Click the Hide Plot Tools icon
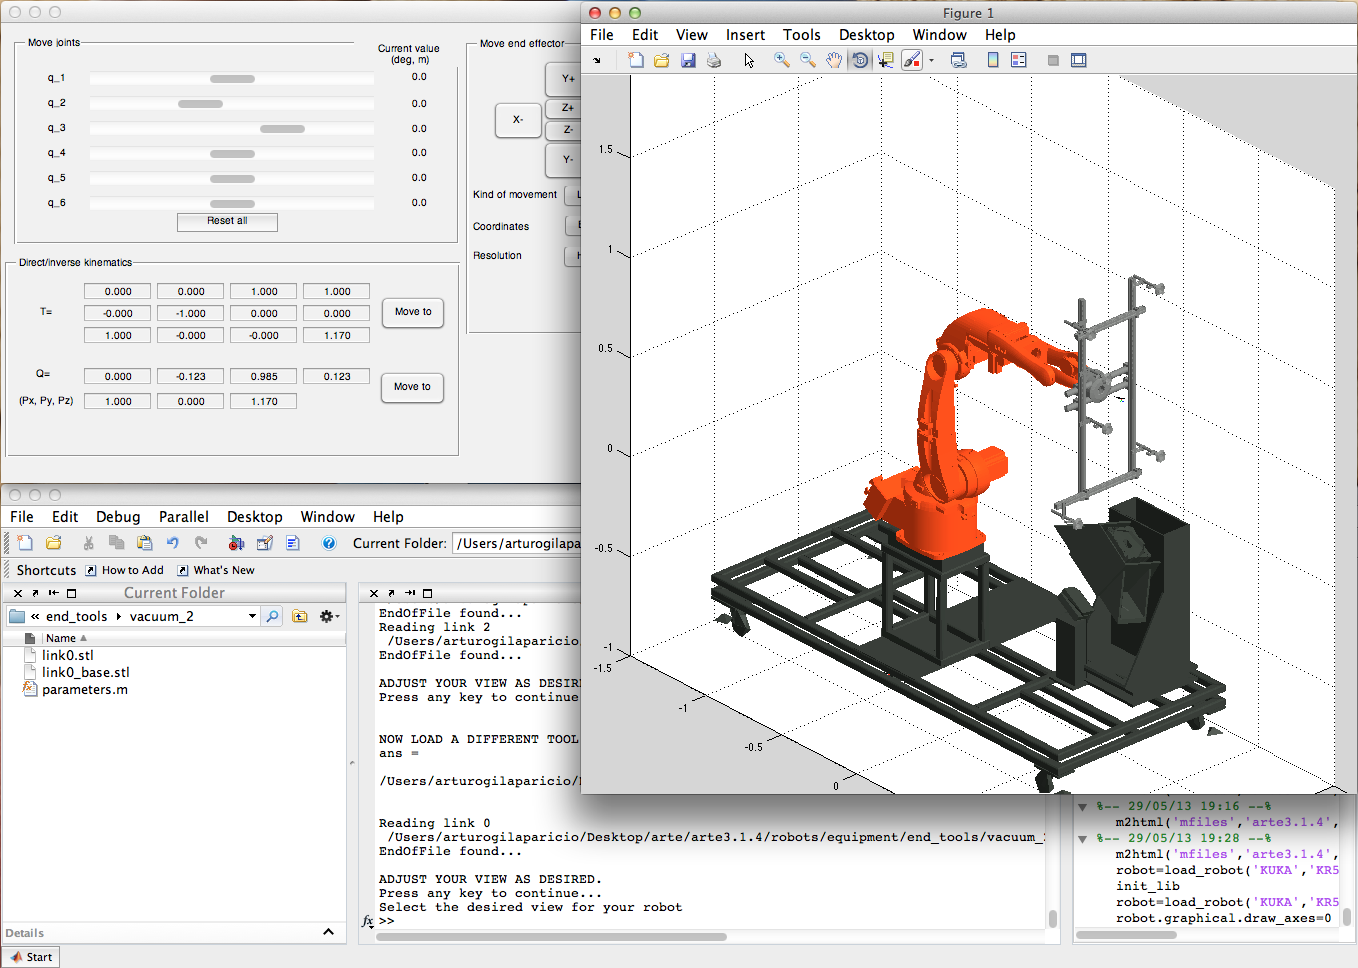The image size is (1358, 968). [1053, 60]
